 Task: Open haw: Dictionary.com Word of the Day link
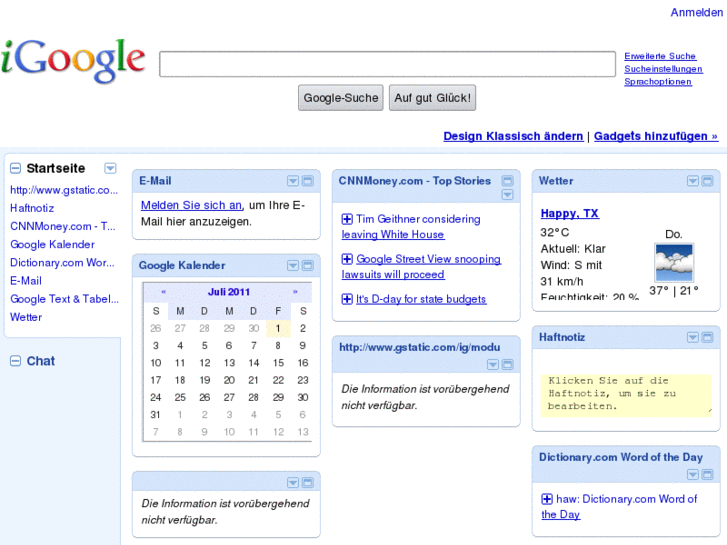pos(619,507)
